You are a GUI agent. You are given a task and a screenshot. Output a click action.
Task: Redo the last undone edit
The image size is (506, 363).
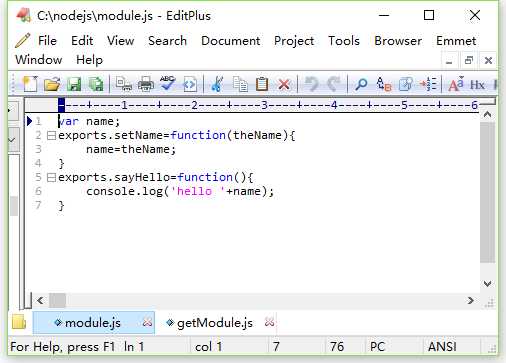(333, 84)
